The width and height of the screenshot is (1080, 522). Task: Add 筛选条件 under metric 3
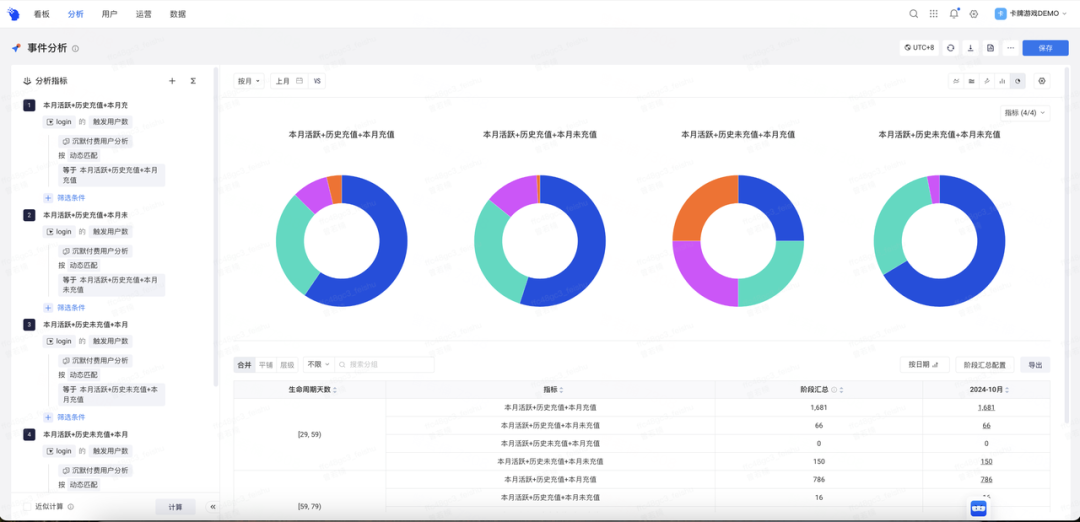click(x=65, y=417)
